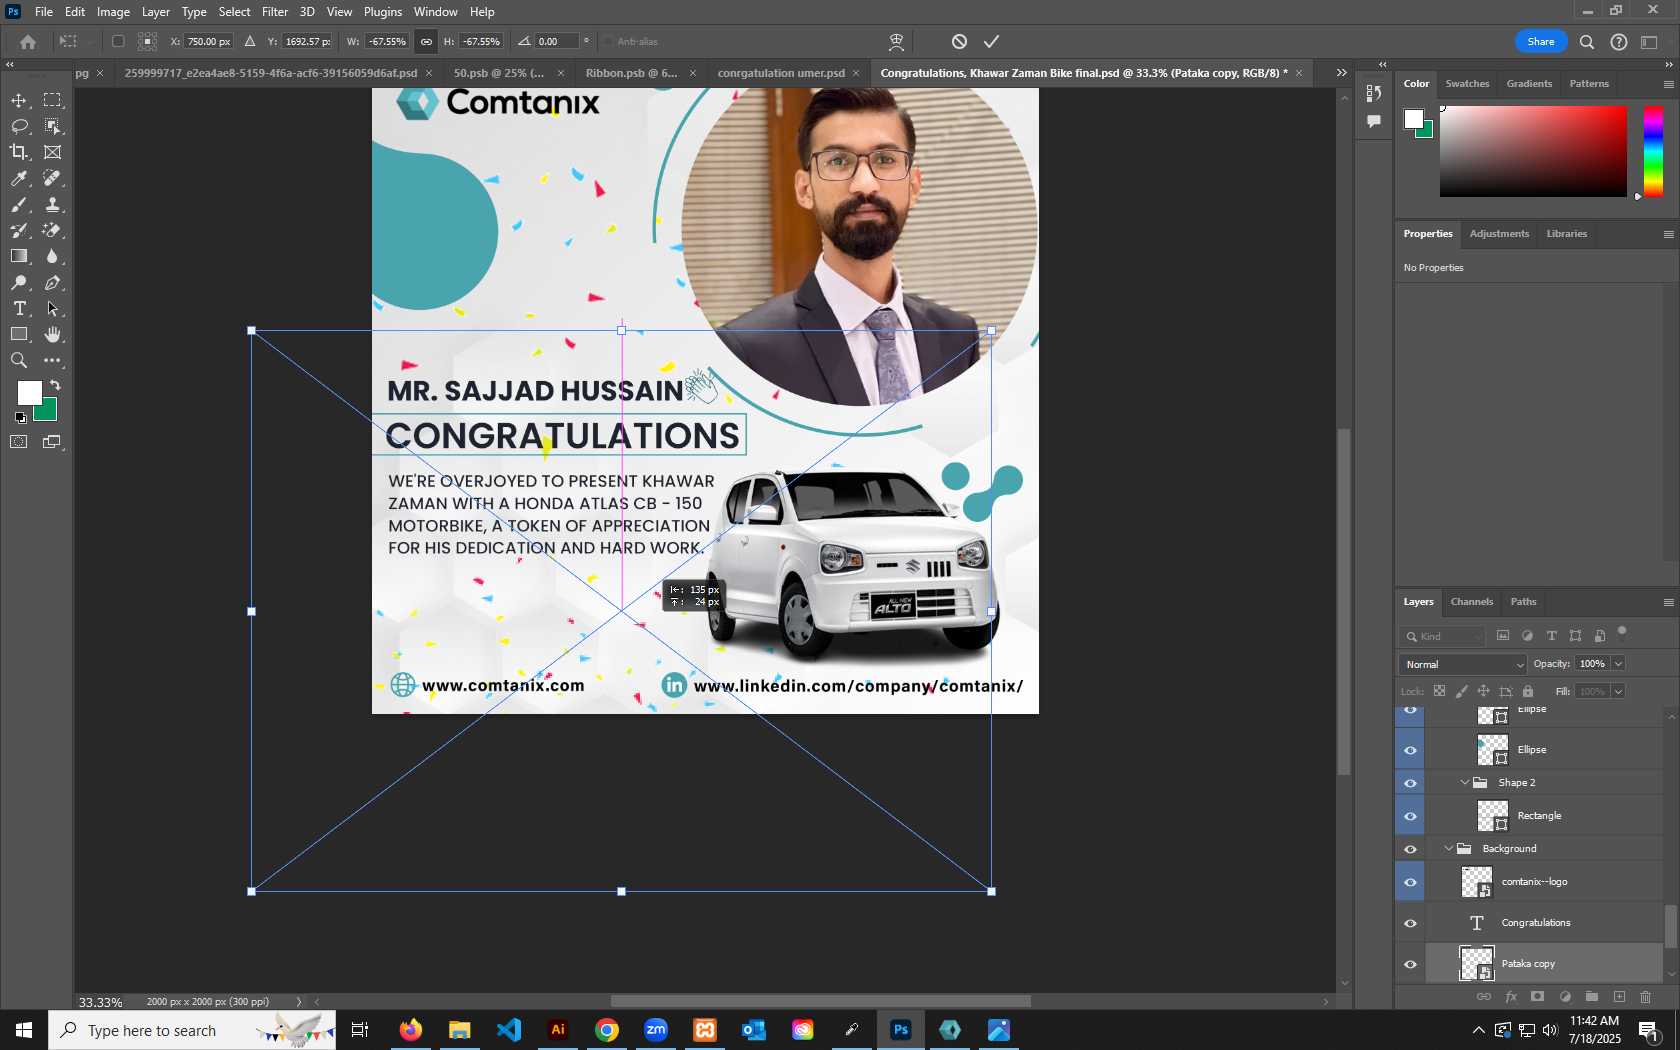Select the Eyedropper tool
Image resolution: width=1680 pixels, height=1050 pixels.
pos(19,178)
